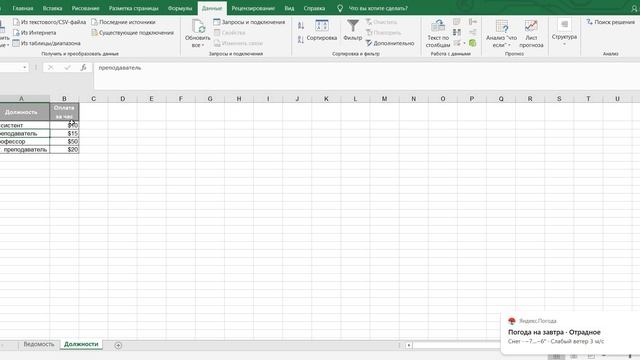
Task: Open the Name Box dropdown arrow
Action: (x=25, y=67)
